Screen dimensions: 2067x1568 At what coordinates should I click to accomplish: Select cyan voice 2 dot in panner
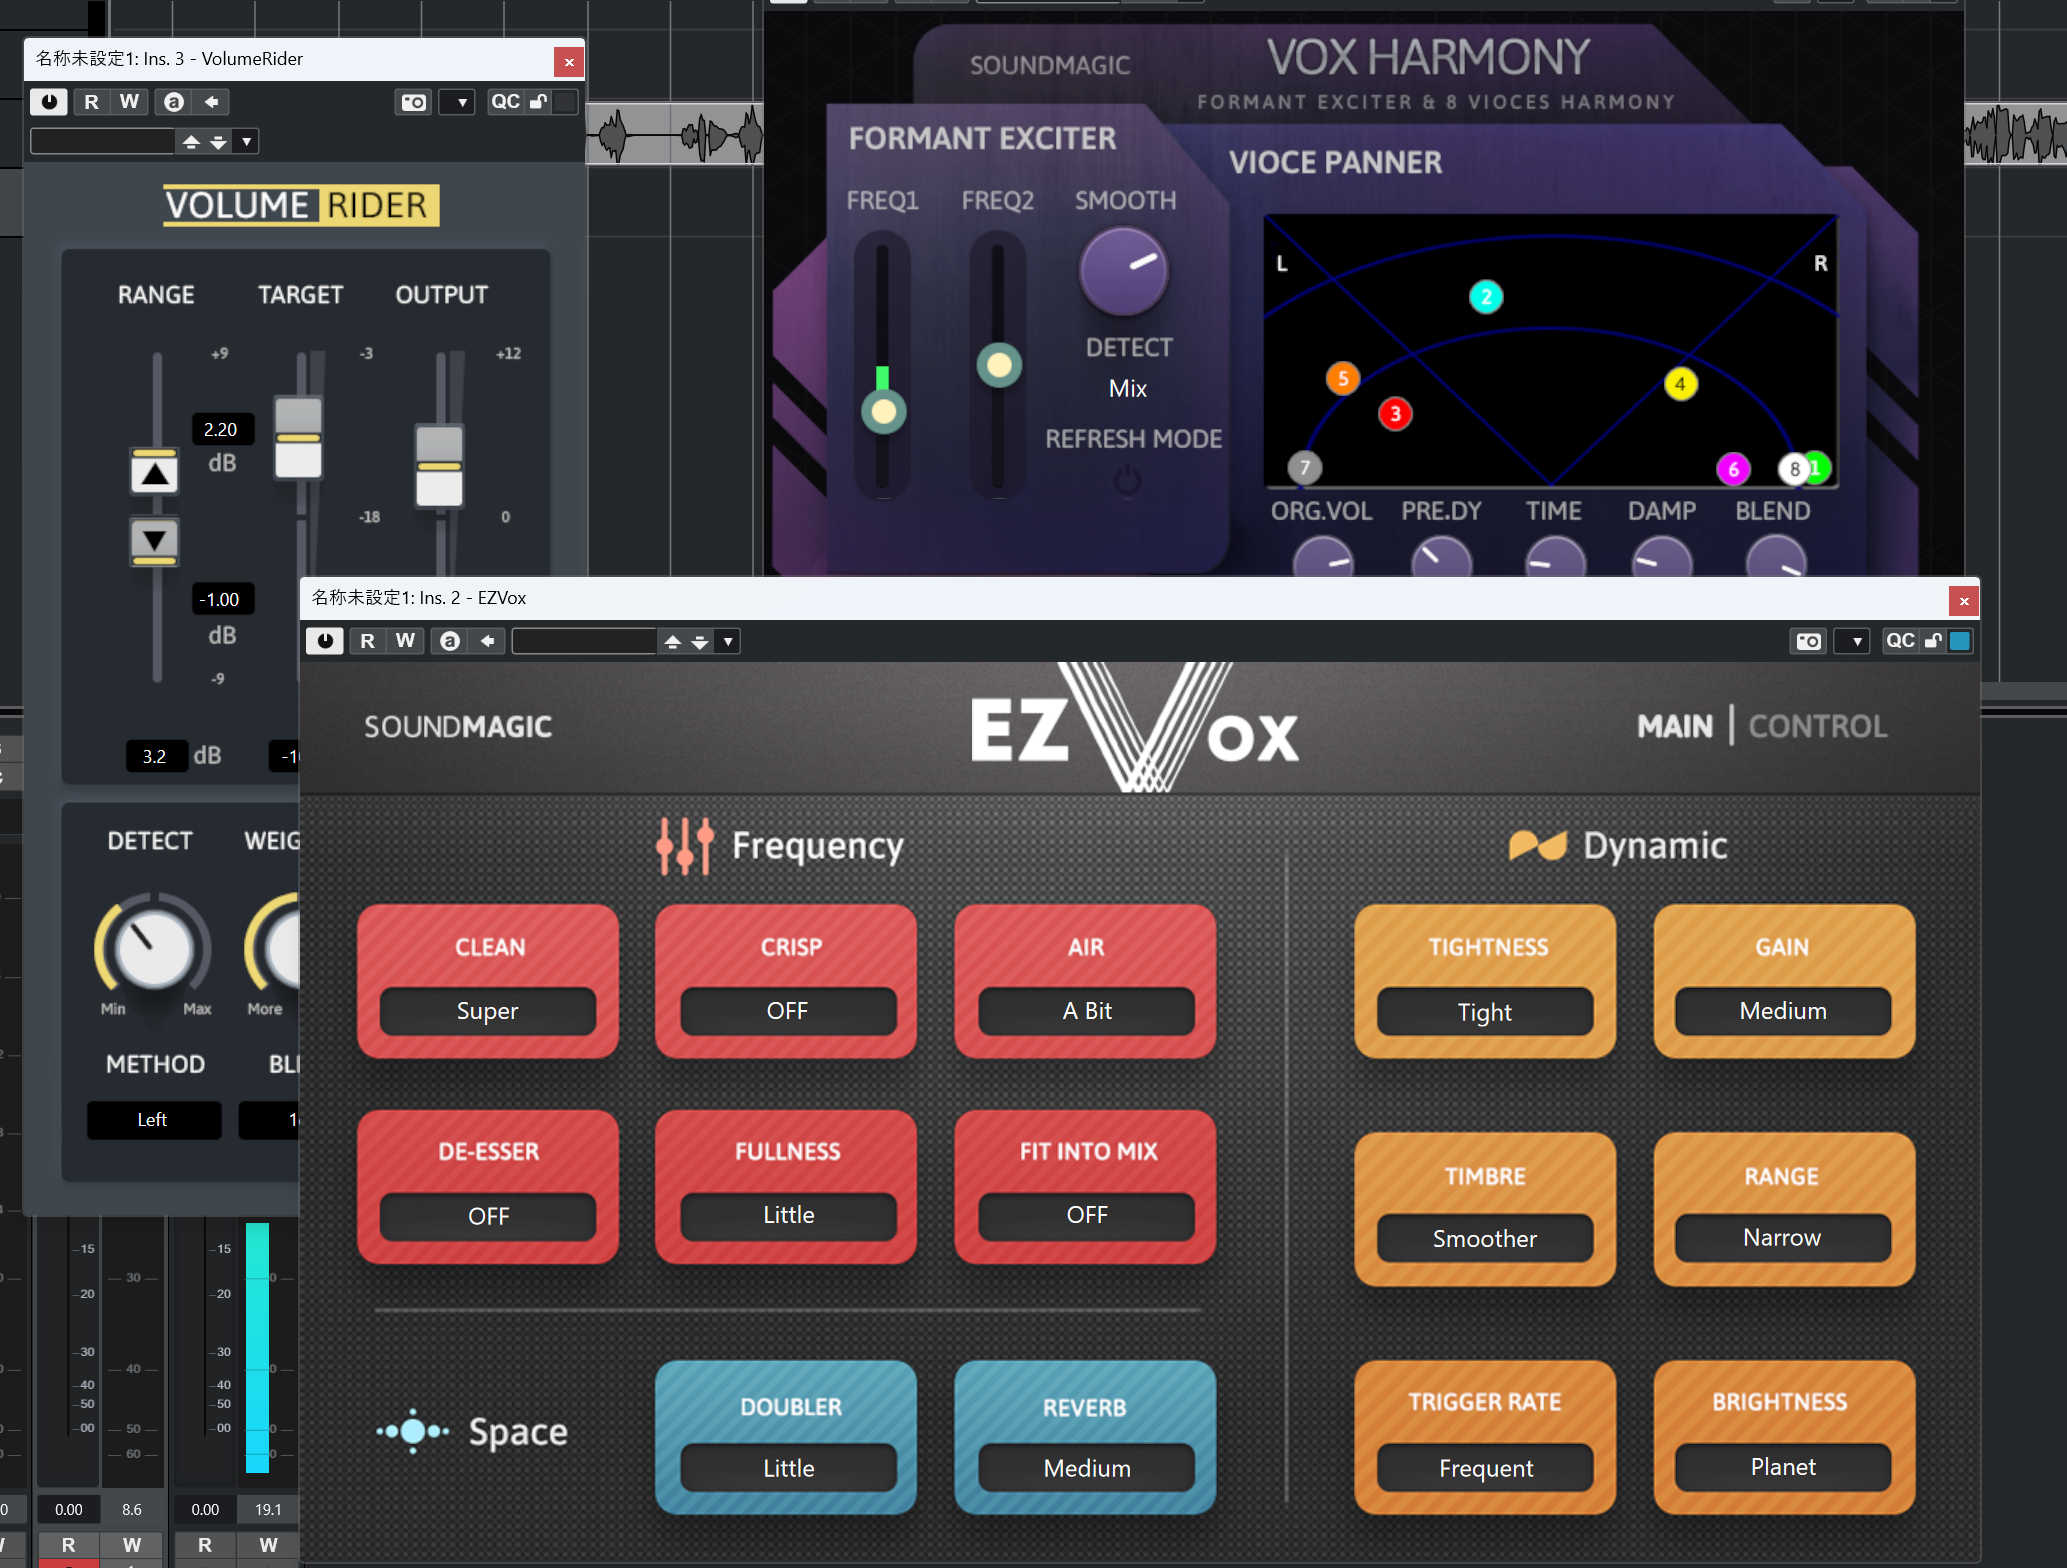[1486, 296]
